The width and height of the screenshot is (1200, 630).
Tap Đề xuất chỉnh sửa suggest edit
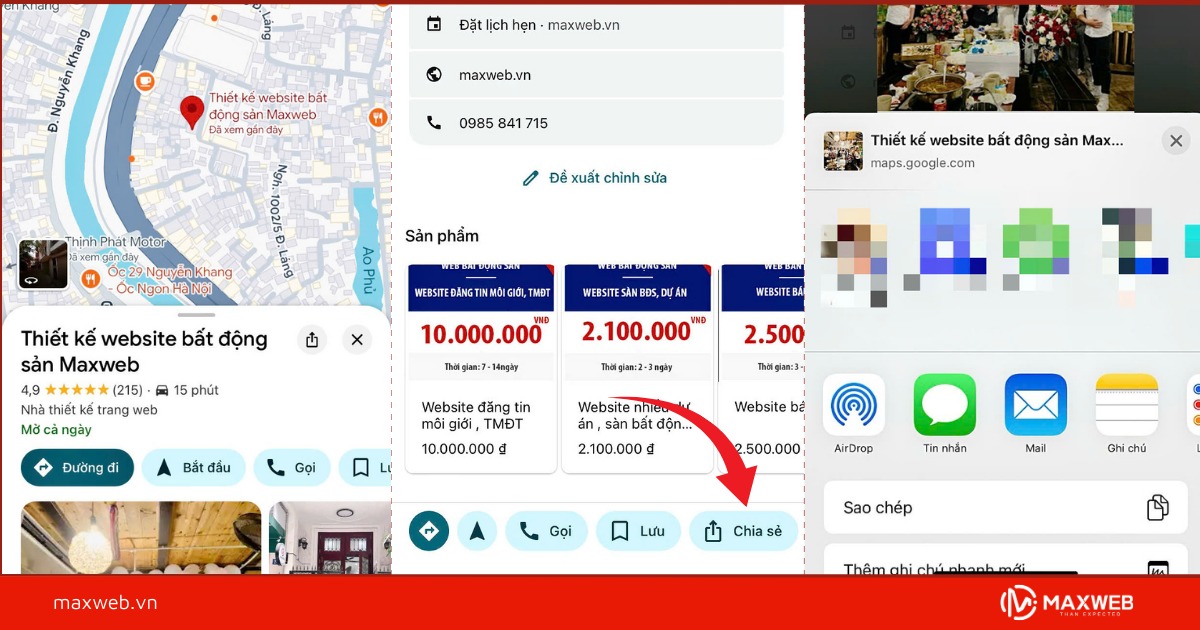pyautogui.click(x=595, y=178)
